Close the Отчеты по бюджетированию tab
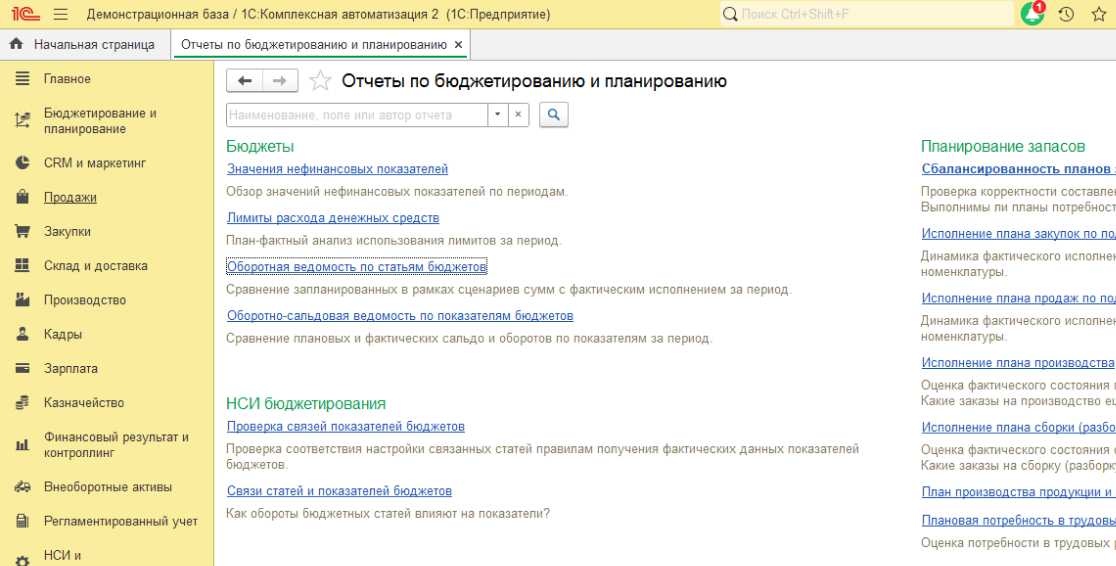 click(458, 44)
